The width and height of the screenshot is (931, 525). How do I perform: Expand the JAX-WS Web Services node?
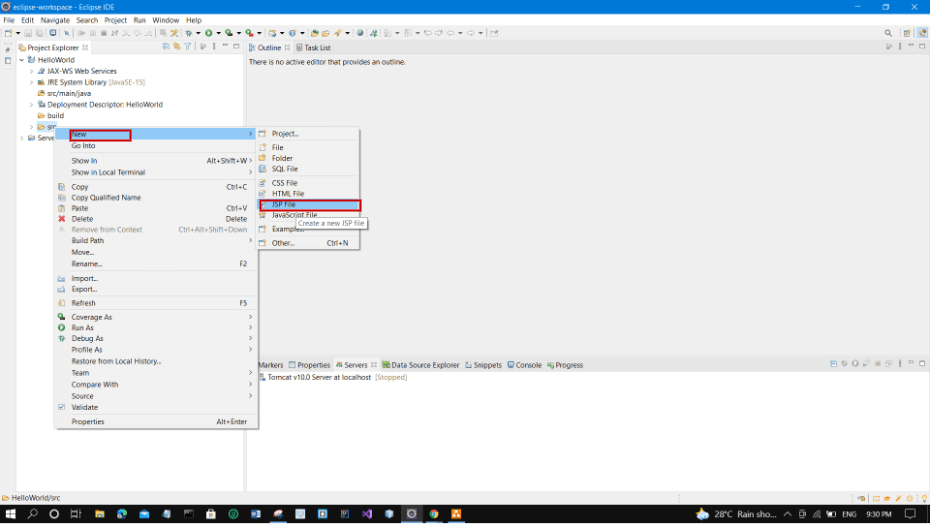coord(31,71)
